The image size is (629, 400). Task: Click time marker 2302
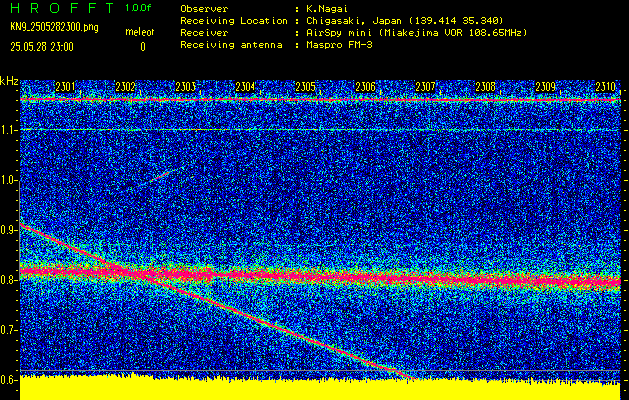point(125,86)
